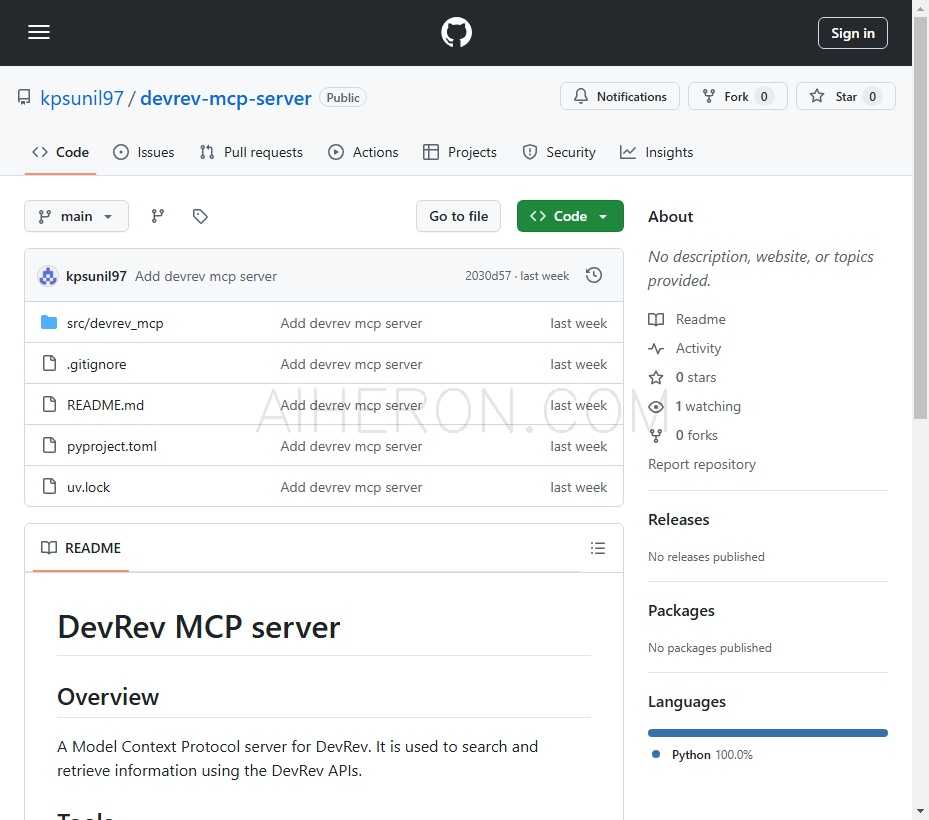Open commit message for .gitignore row
929x820 pixels.
[351, 364]
